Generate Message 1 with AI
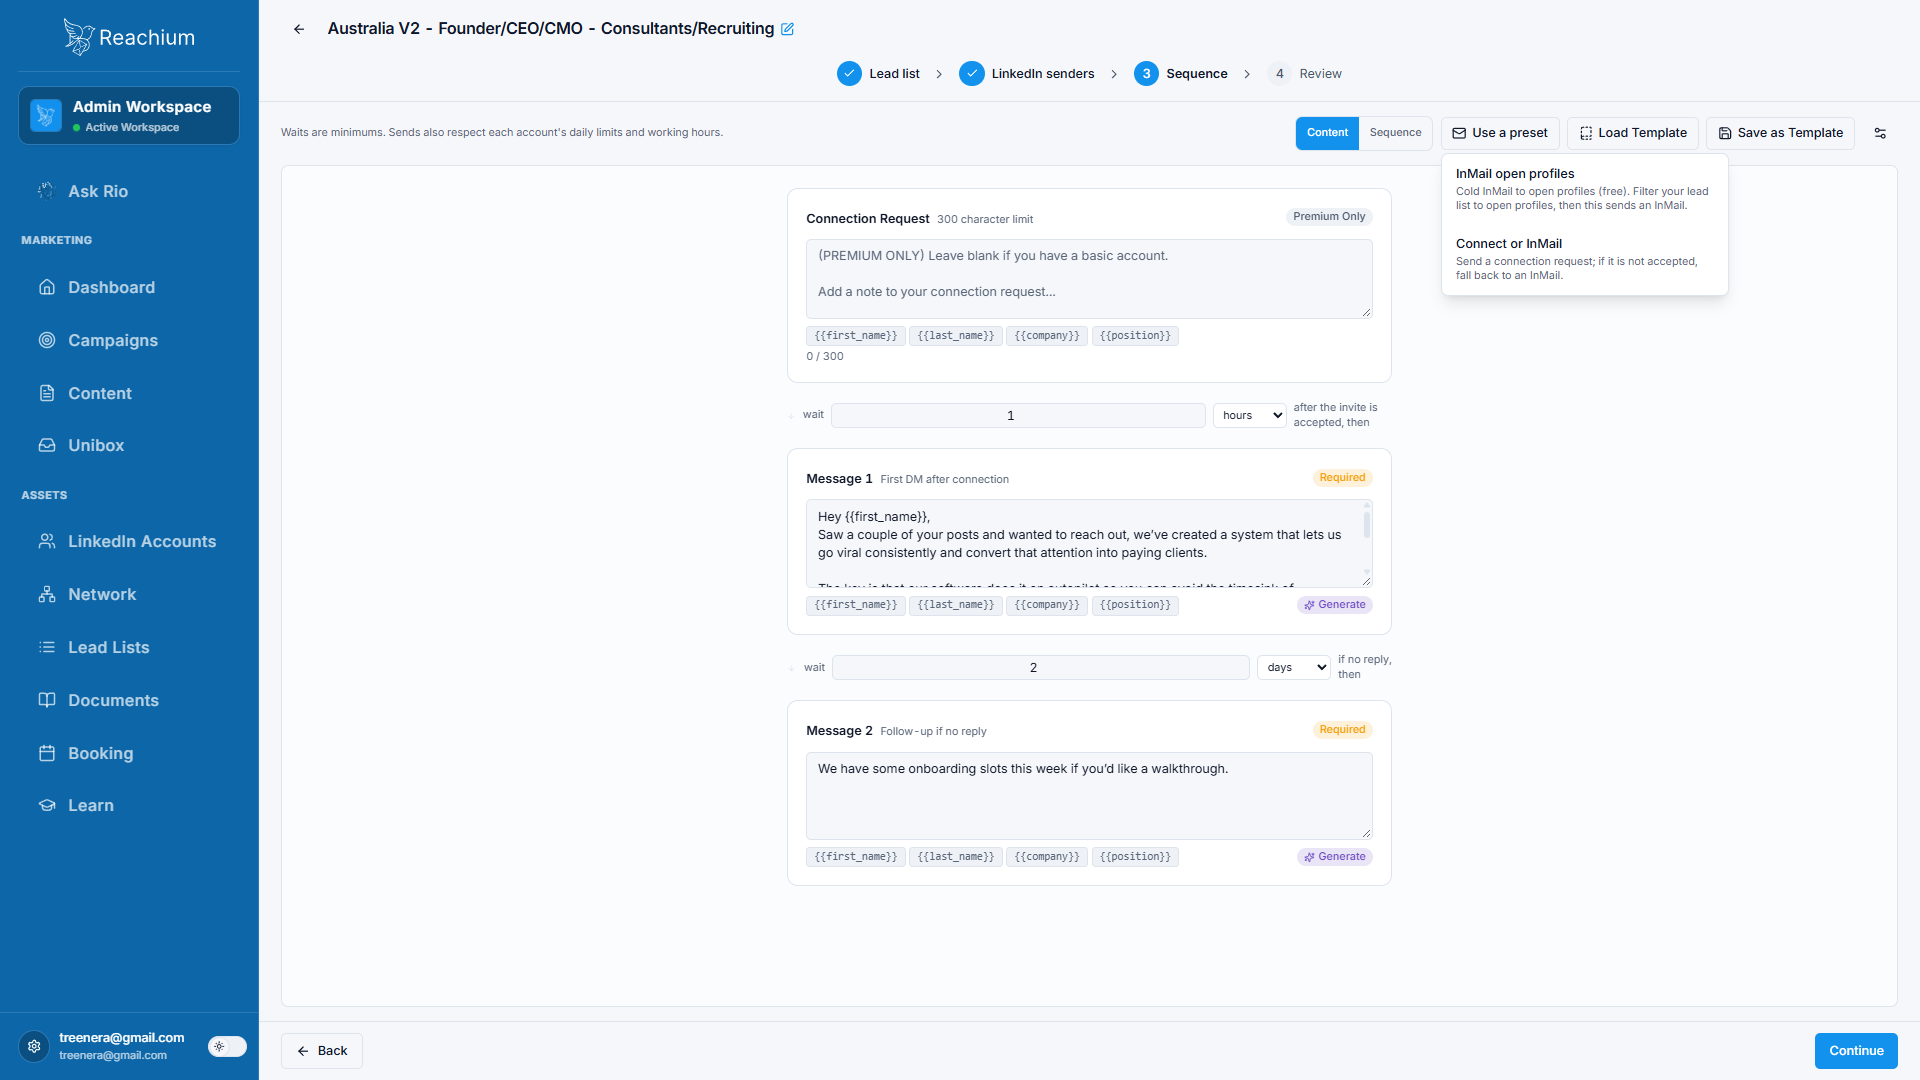Image resolution: width=1920 pixels, height=1080 pixels. 1335,605
